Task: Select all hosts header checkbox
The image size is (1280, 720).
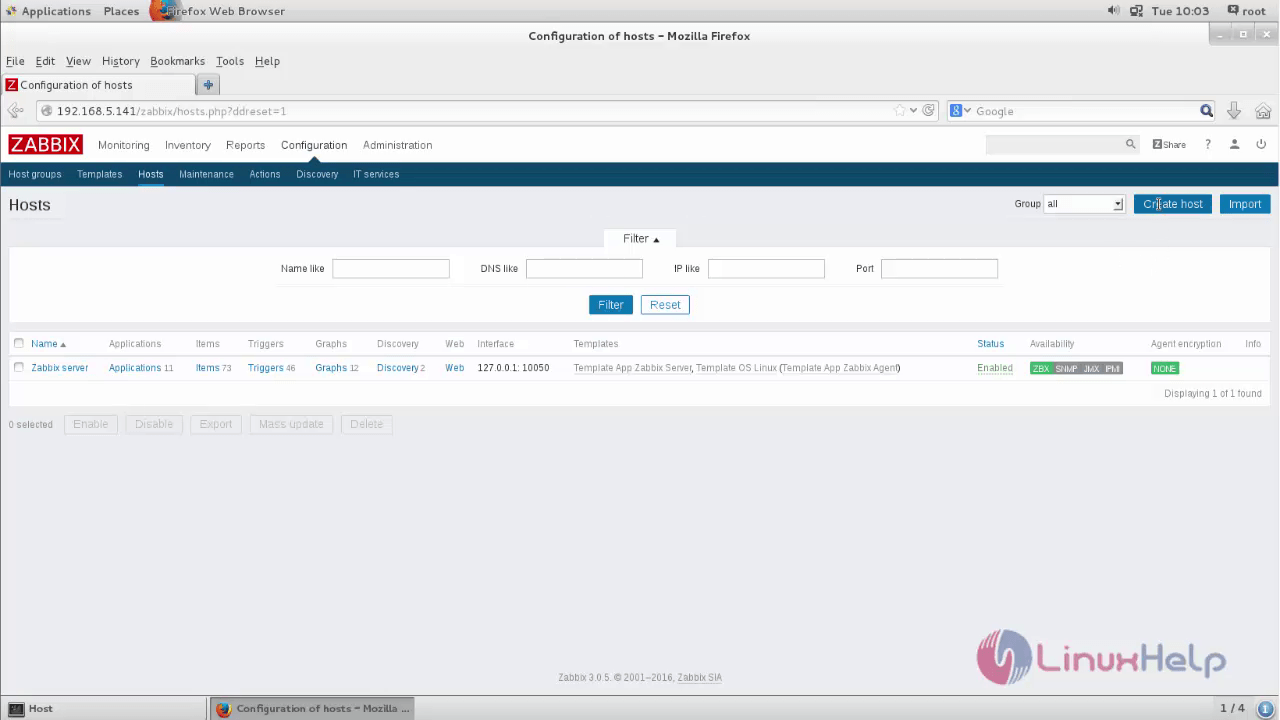Action: (18, 343)
